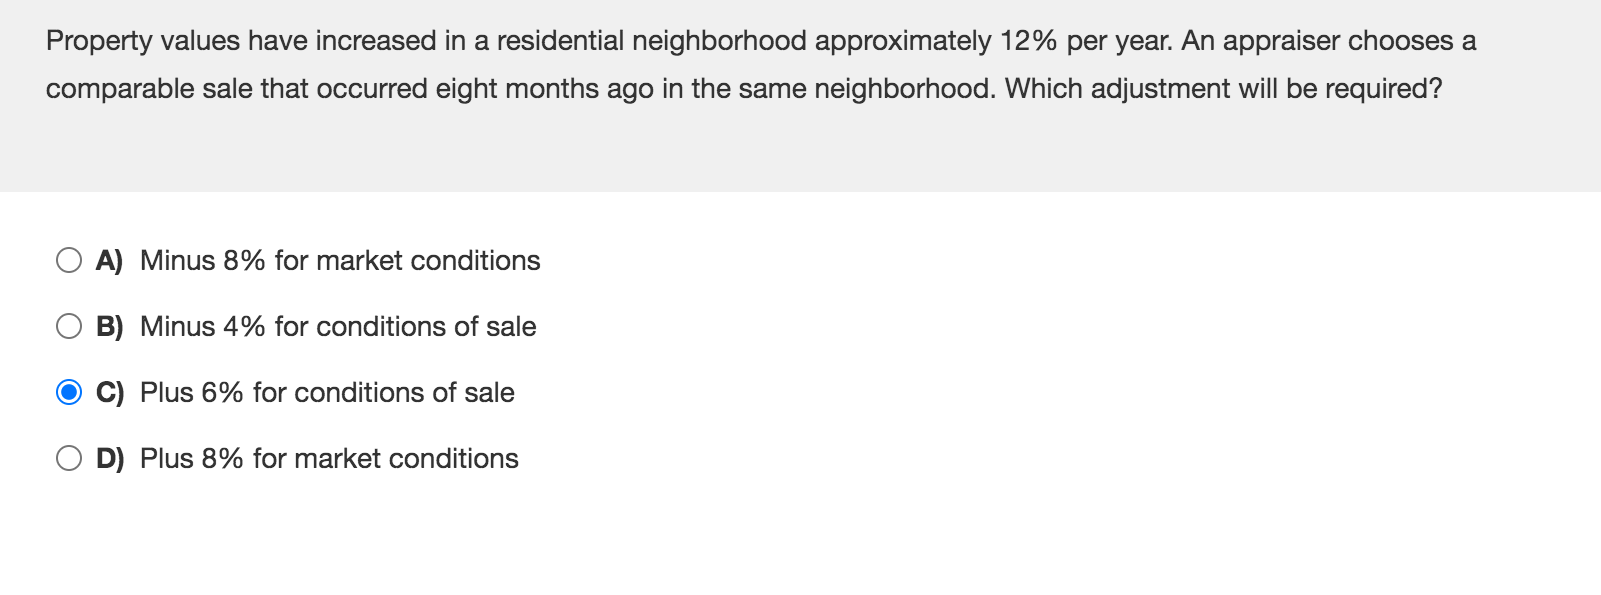Click the bold 'B)' option letter
1601x595 pixels.
click(110, 326)
